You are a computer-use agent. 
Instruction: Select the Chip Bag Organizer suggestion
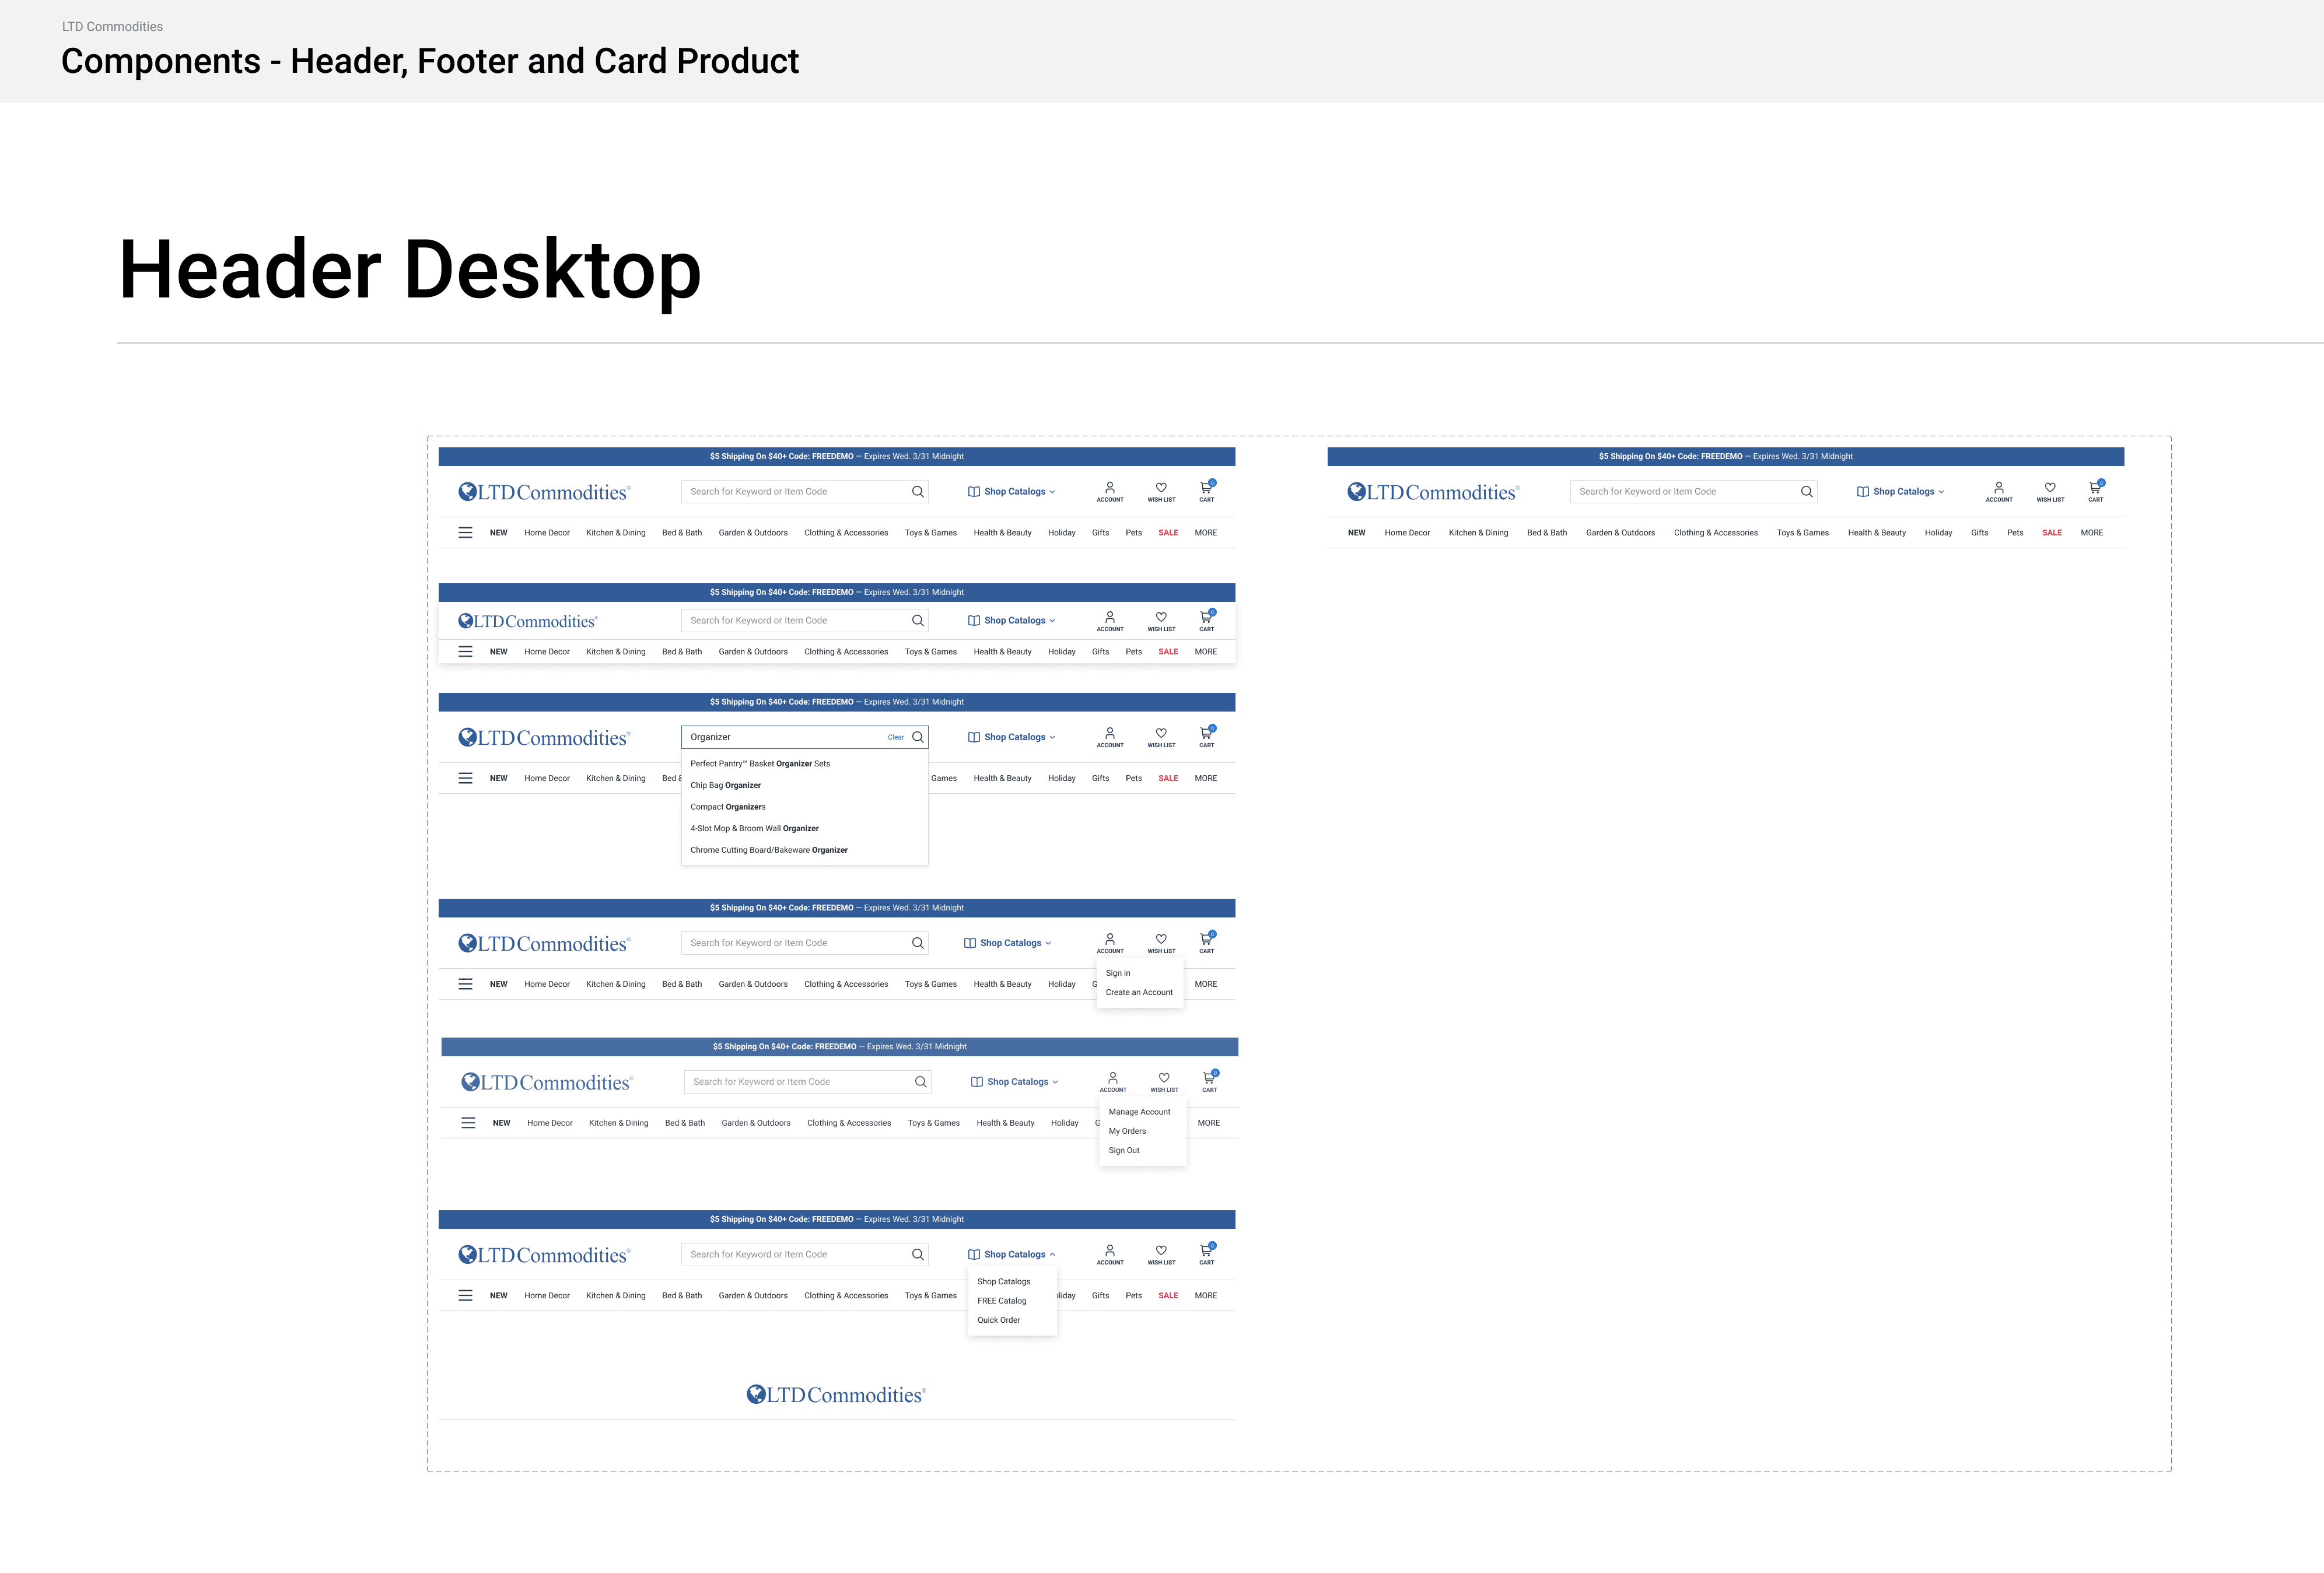tap(725, 785)
